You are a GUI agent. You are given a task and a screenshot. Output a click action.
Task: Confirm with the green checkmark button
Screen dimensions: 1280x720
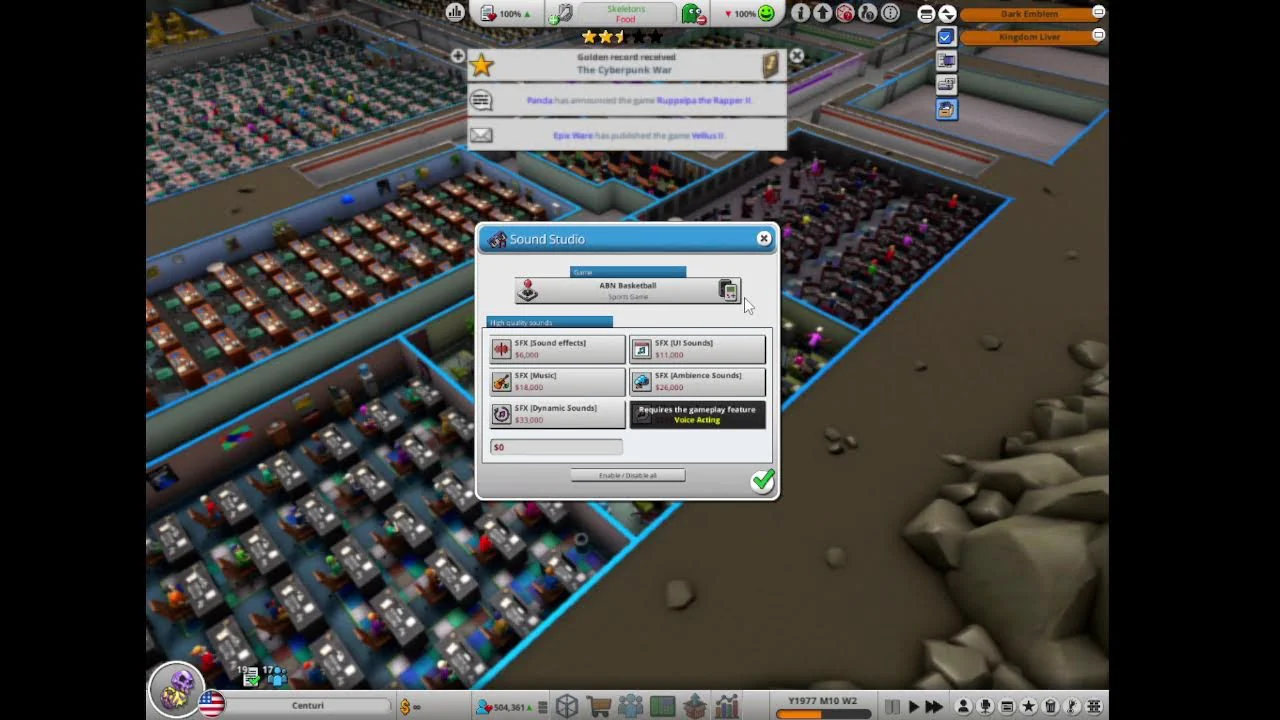click(x=763, y=481)
